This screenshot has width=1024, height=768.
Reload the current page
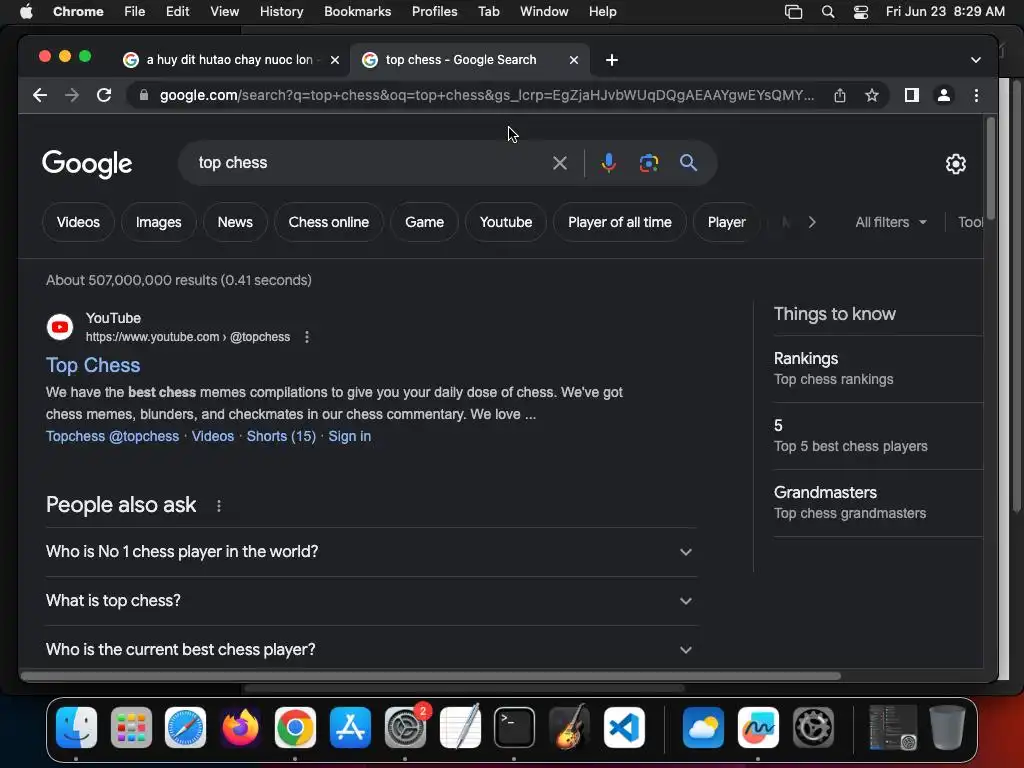coord(104,95)
